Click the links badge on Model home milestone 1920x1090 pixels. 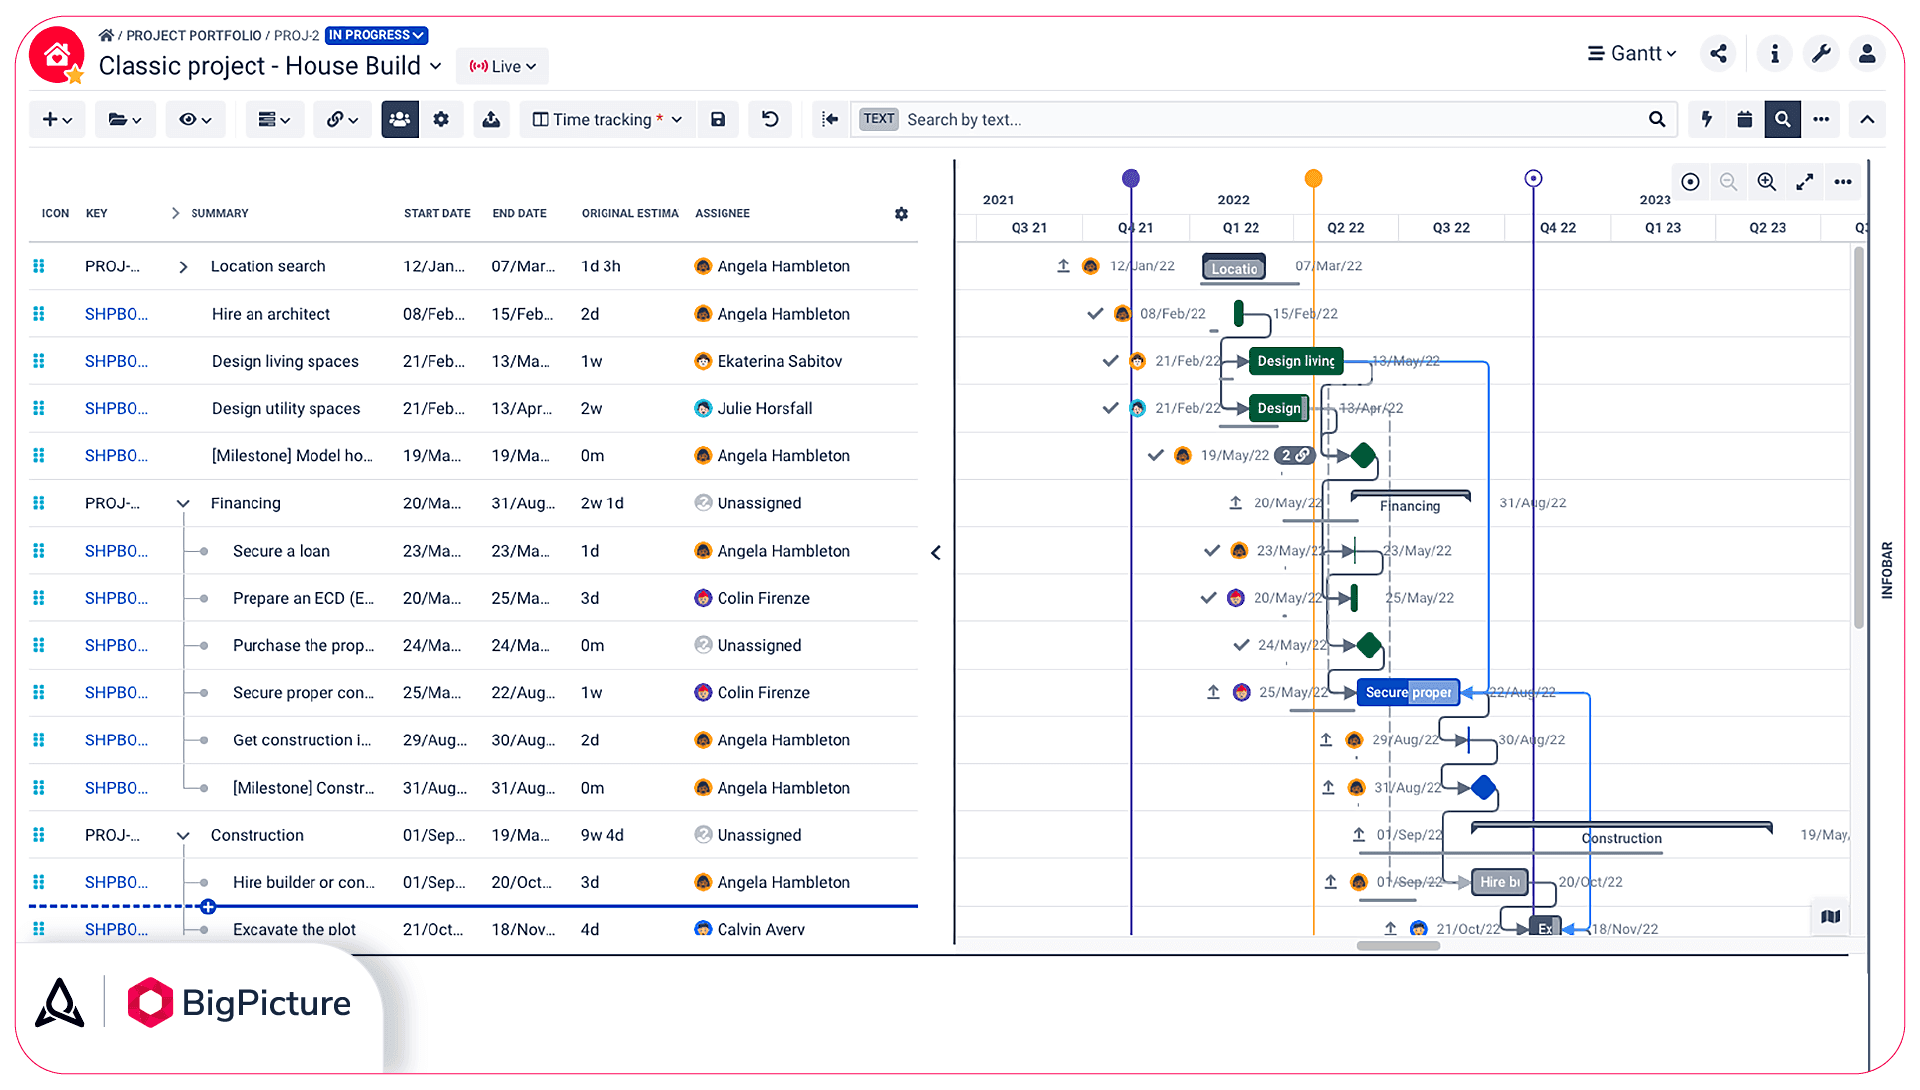pos(1295,455)
